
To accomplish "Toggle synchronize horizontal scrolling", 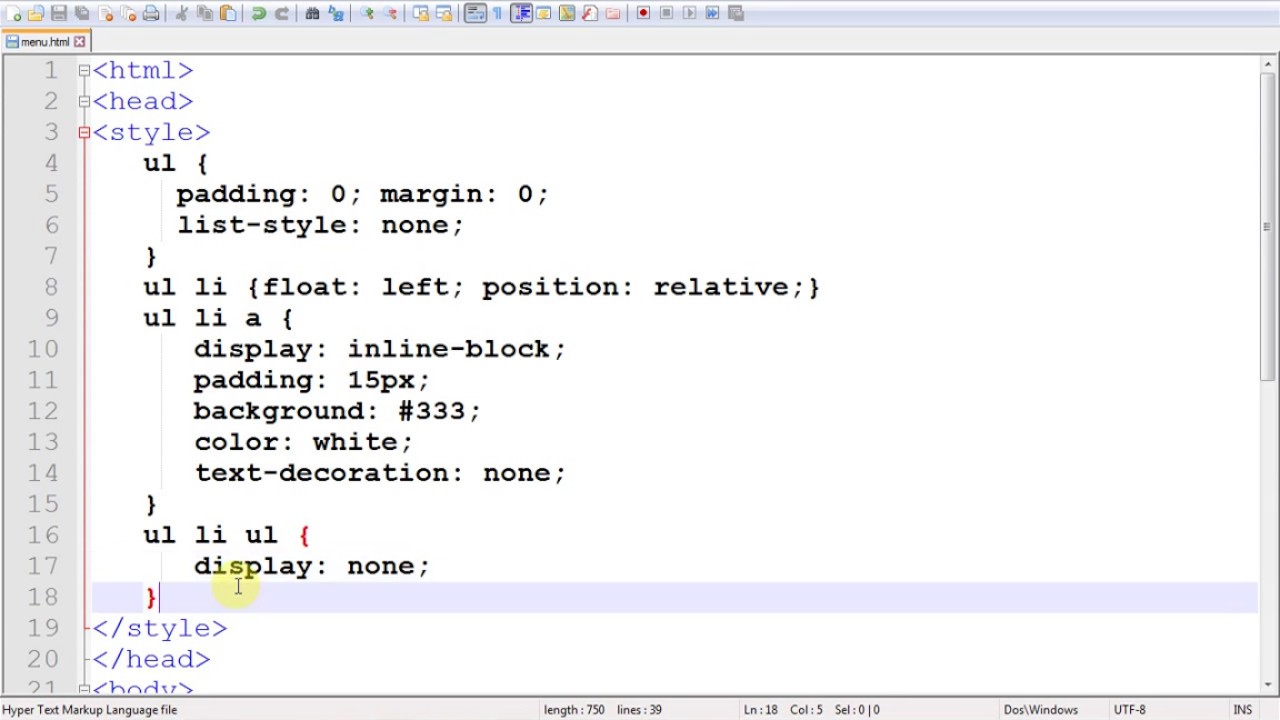I will coord(444,13).
